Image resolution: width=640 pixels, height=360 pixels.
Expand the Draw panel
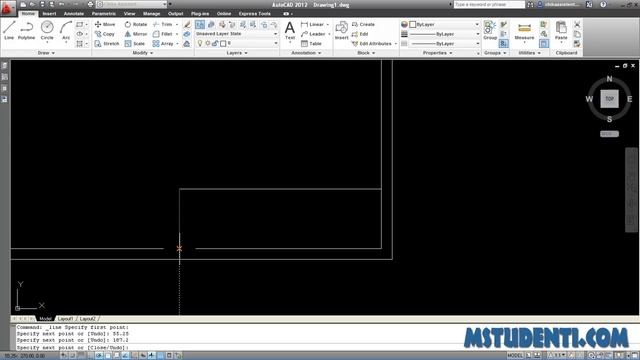pos(46,53)
